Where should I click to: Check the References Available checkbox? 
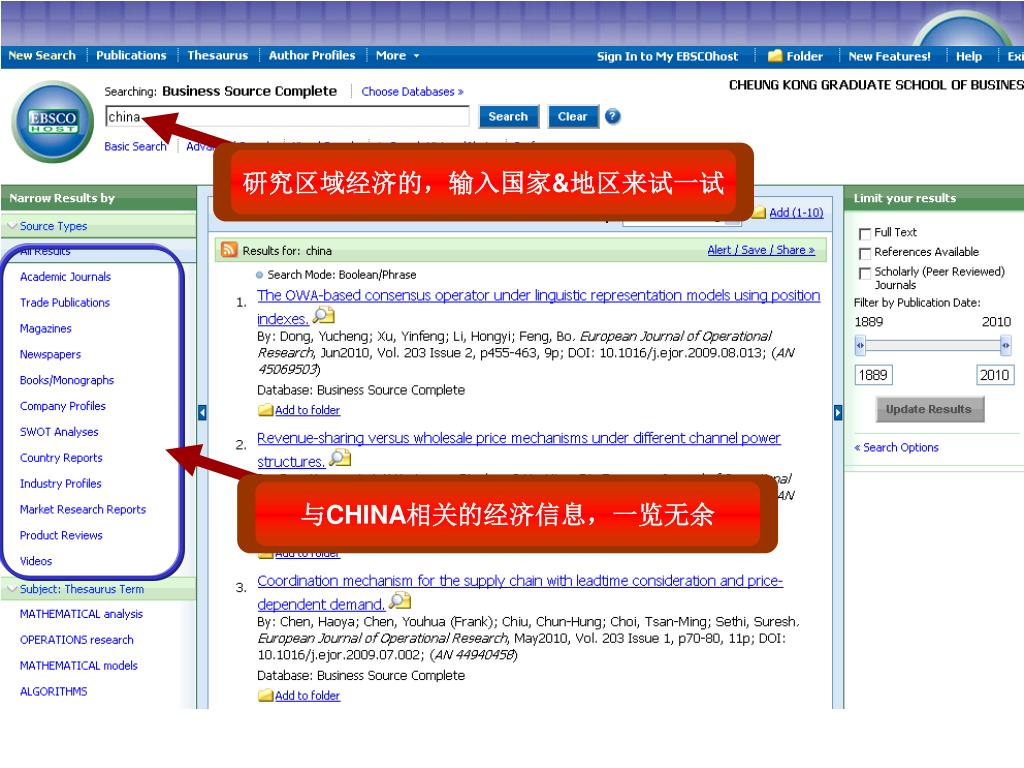click(x=865, y=253)
